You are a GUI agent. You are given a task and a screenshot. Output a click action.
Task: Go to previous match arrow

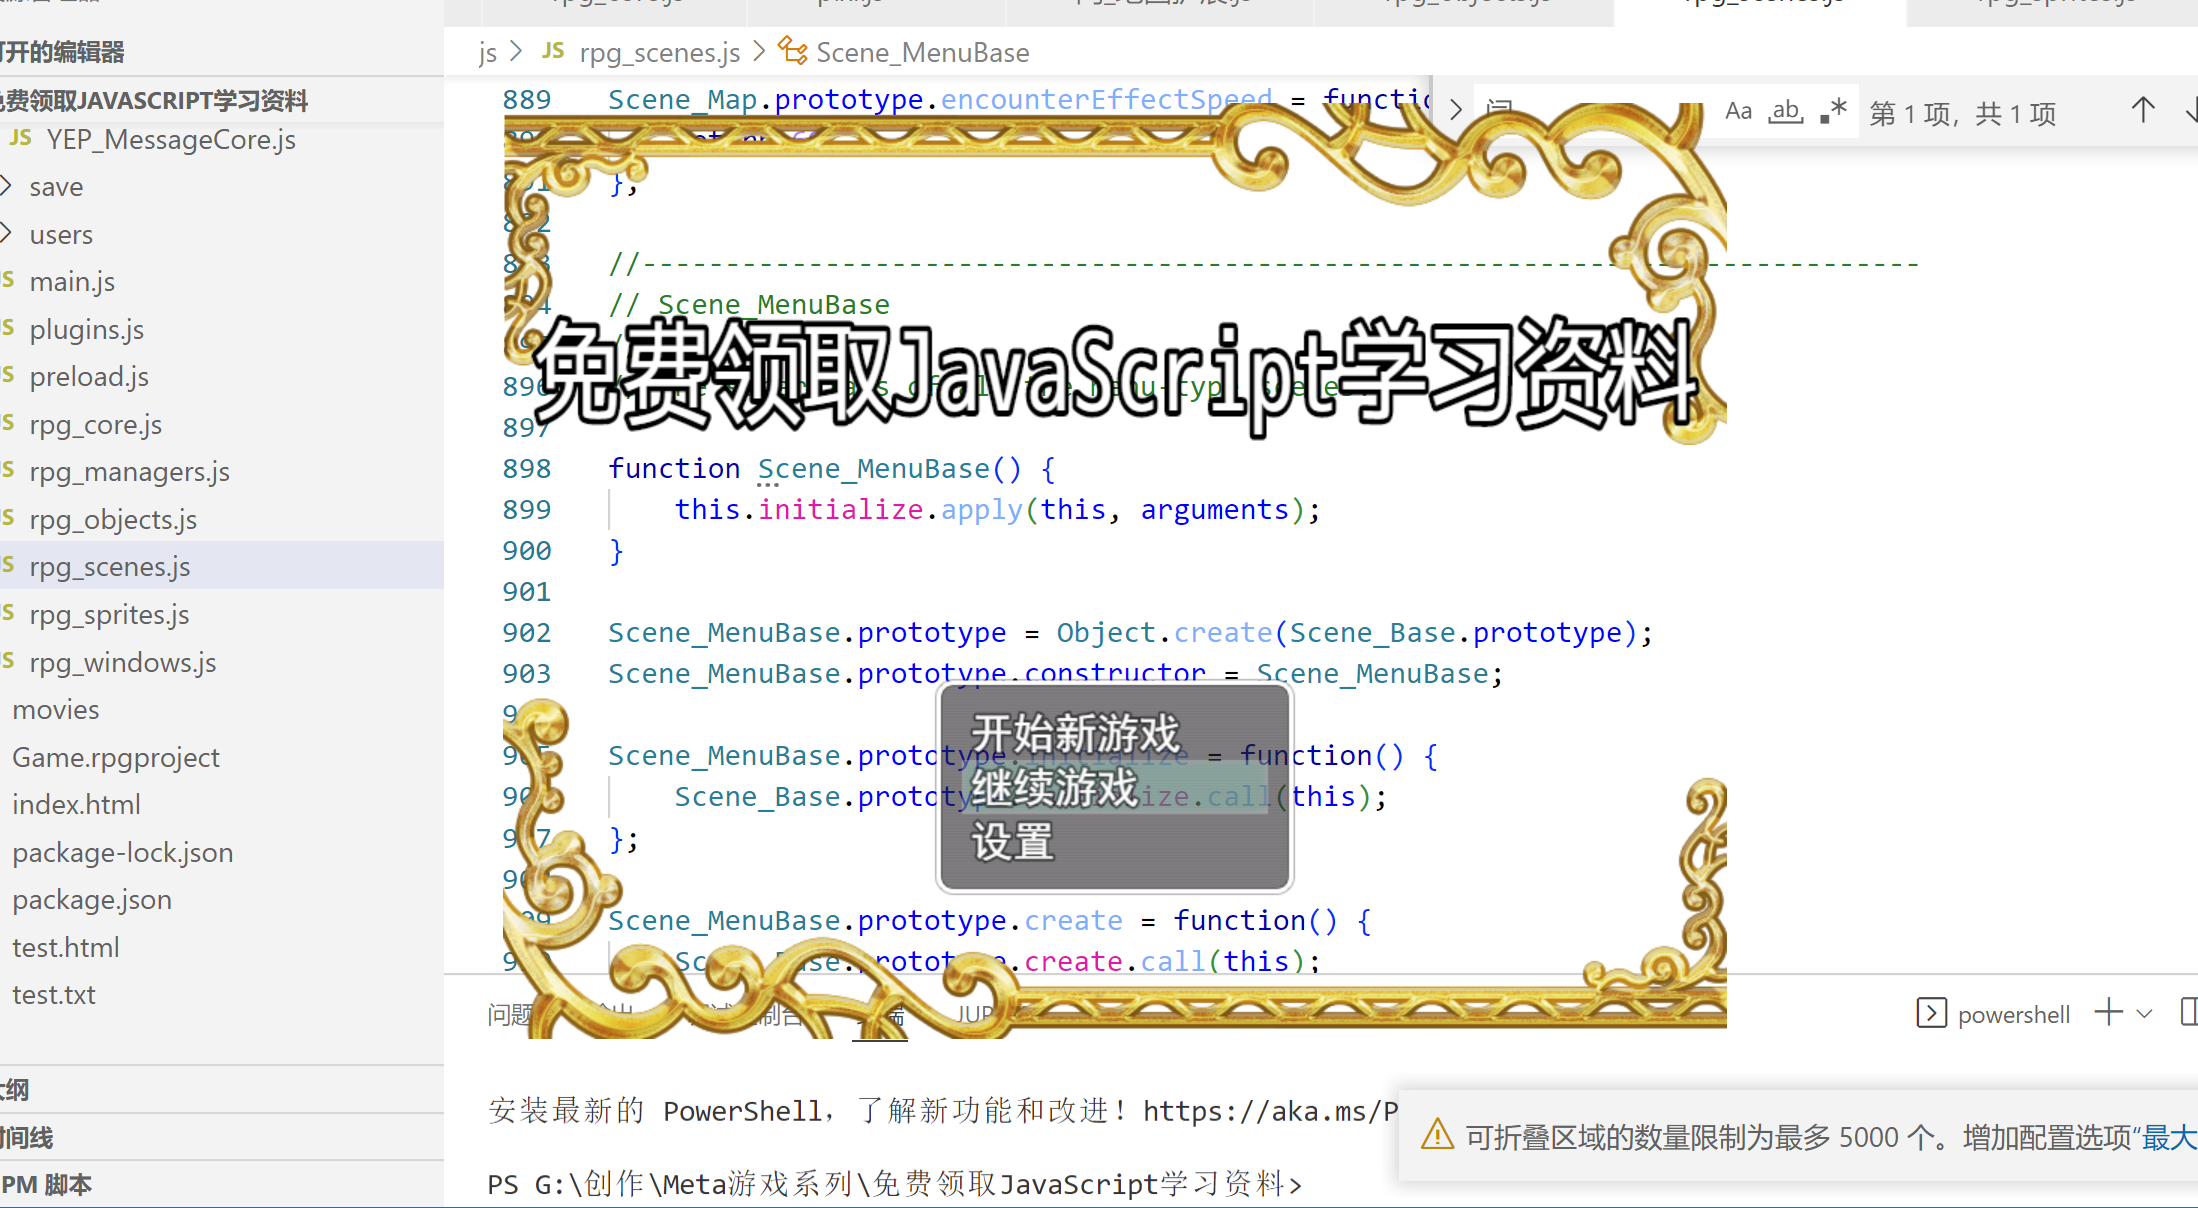[x=2142, y=111]
